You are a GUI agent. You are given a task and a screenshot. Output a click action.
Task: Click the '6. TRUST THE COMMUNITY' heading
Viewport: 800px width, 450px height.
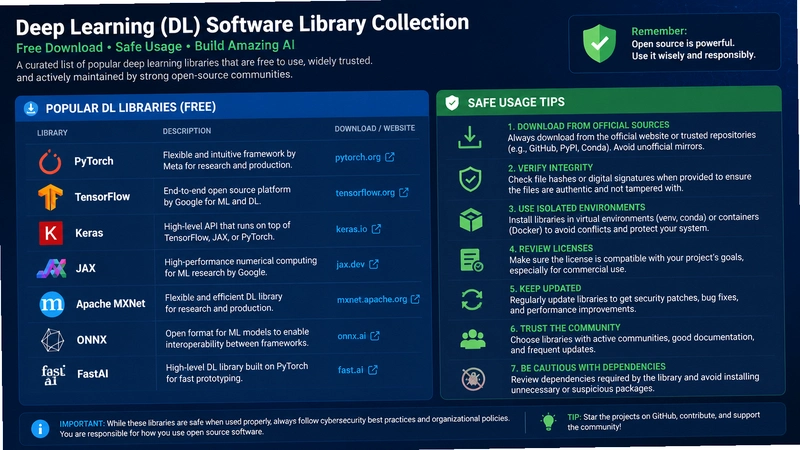(x=565, y=328)
